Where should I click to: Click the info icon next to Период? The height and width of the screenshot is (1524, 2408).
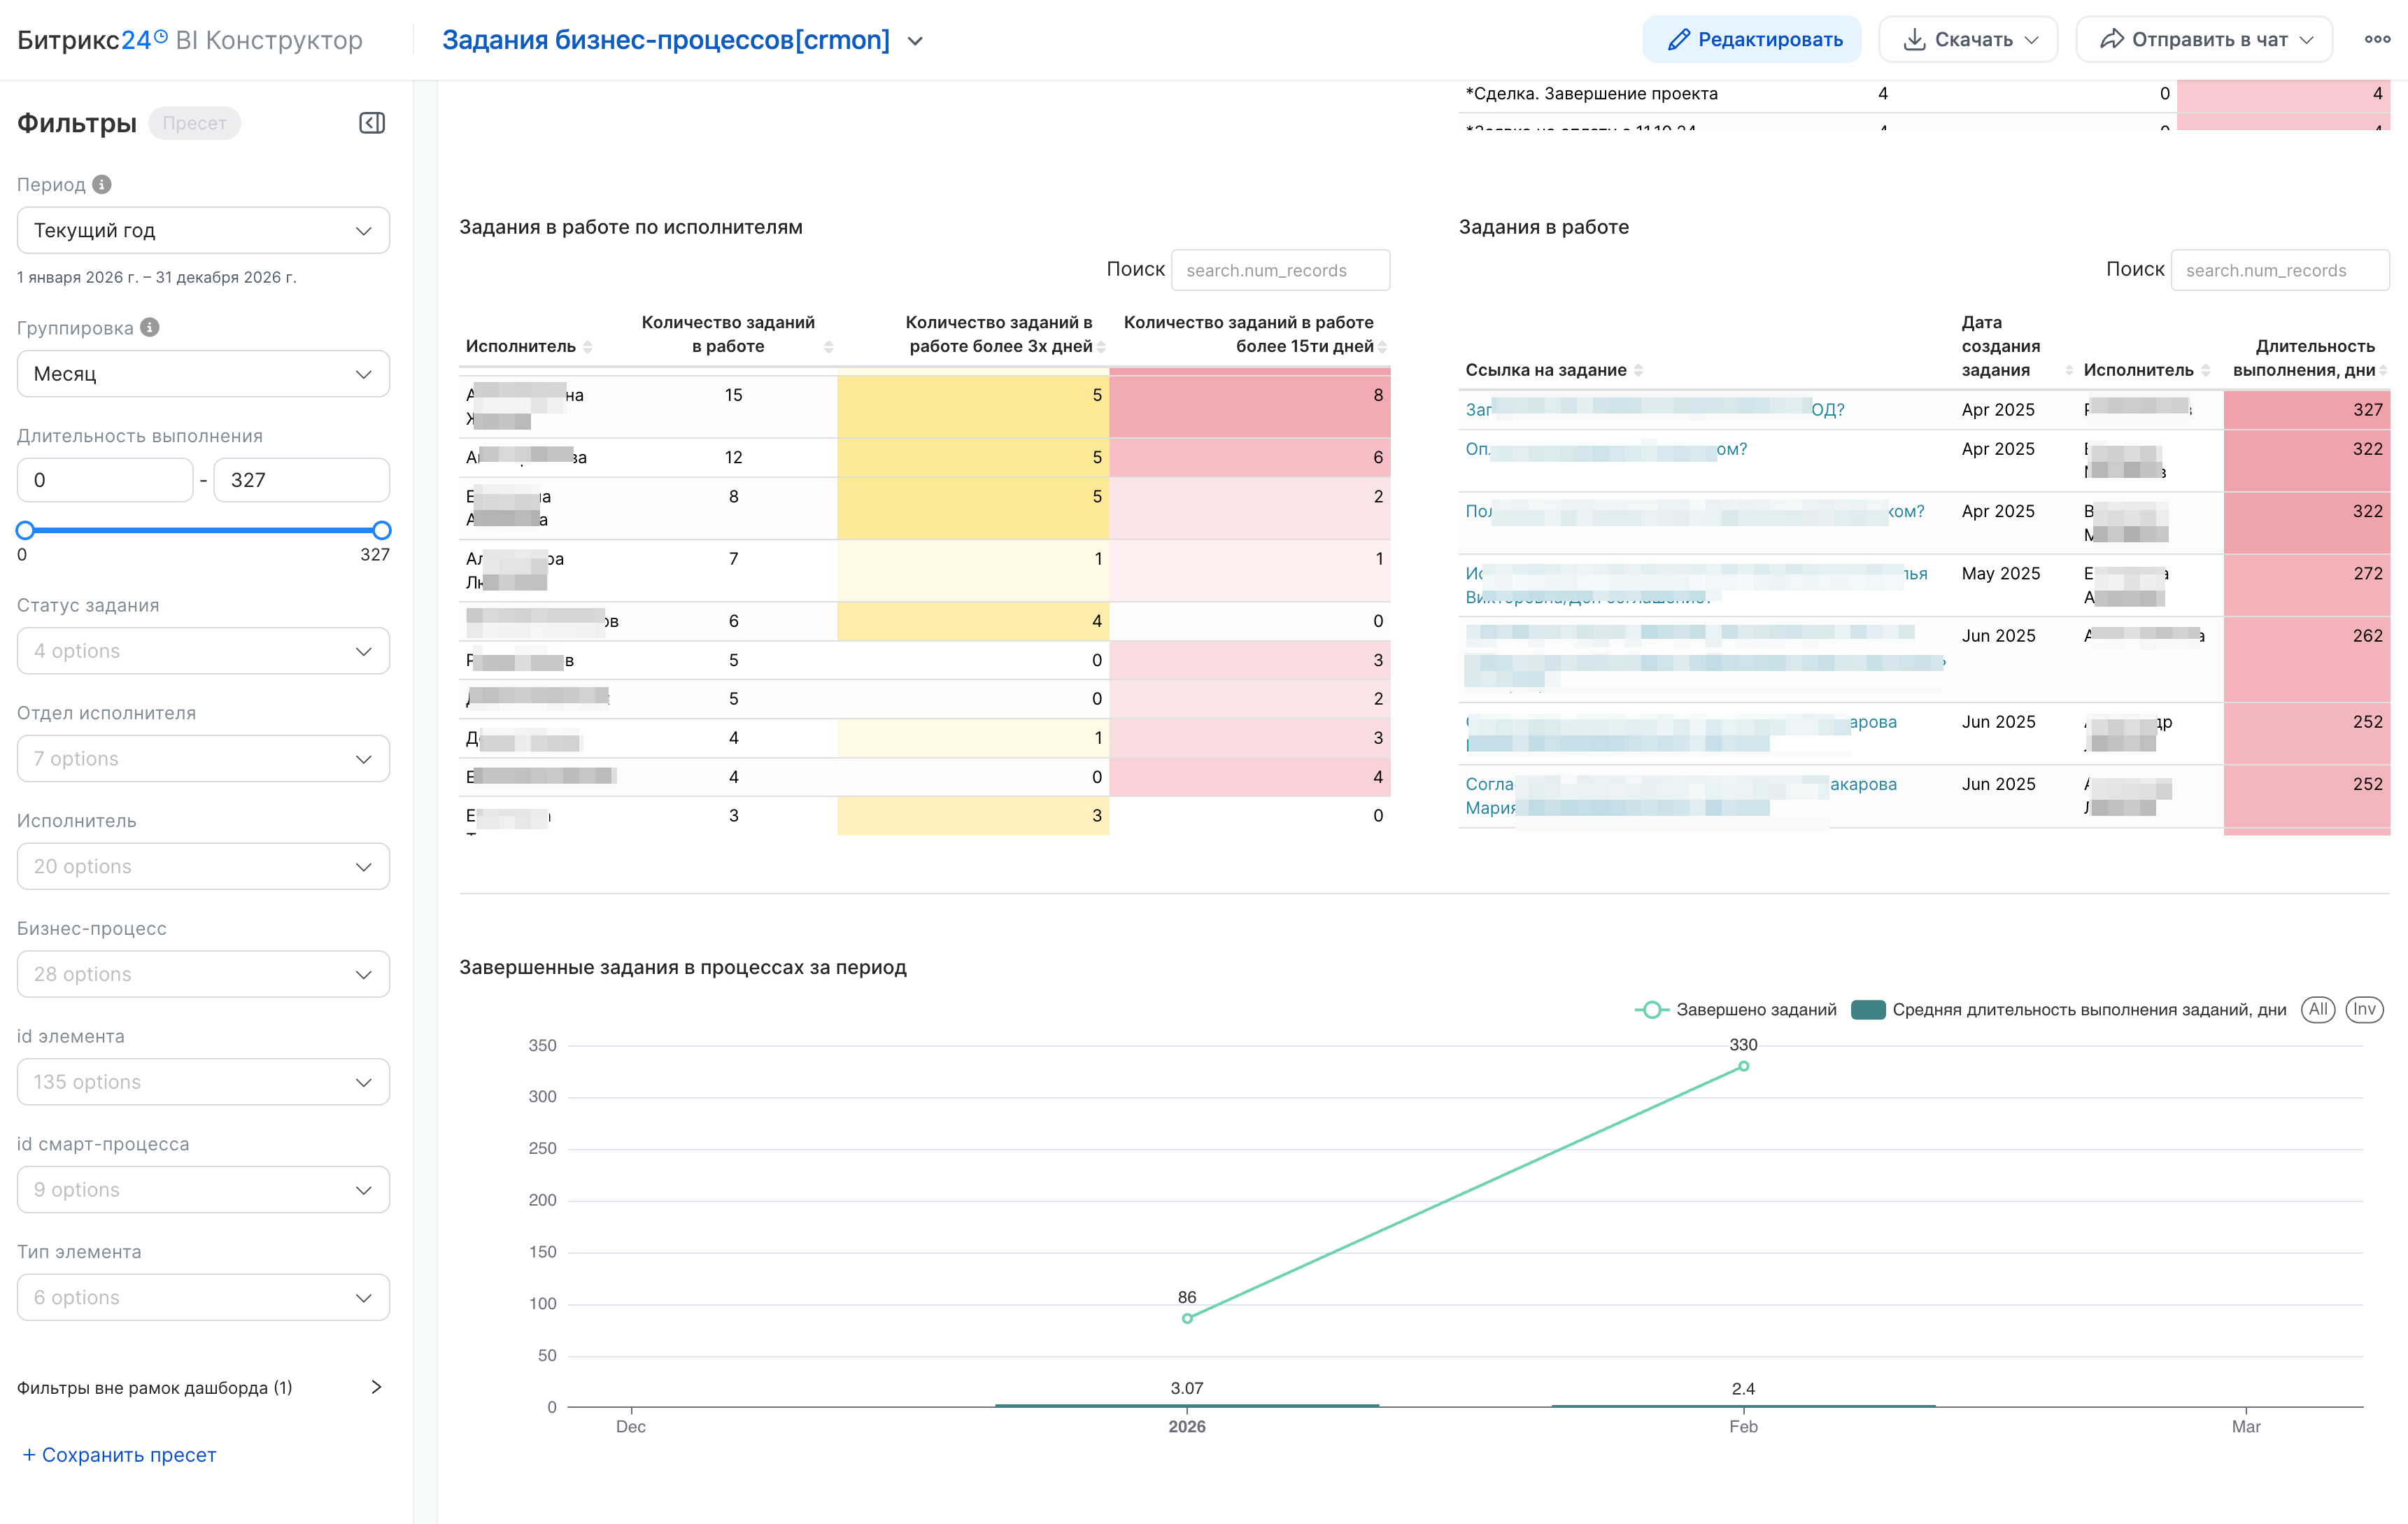click(102, 185)
